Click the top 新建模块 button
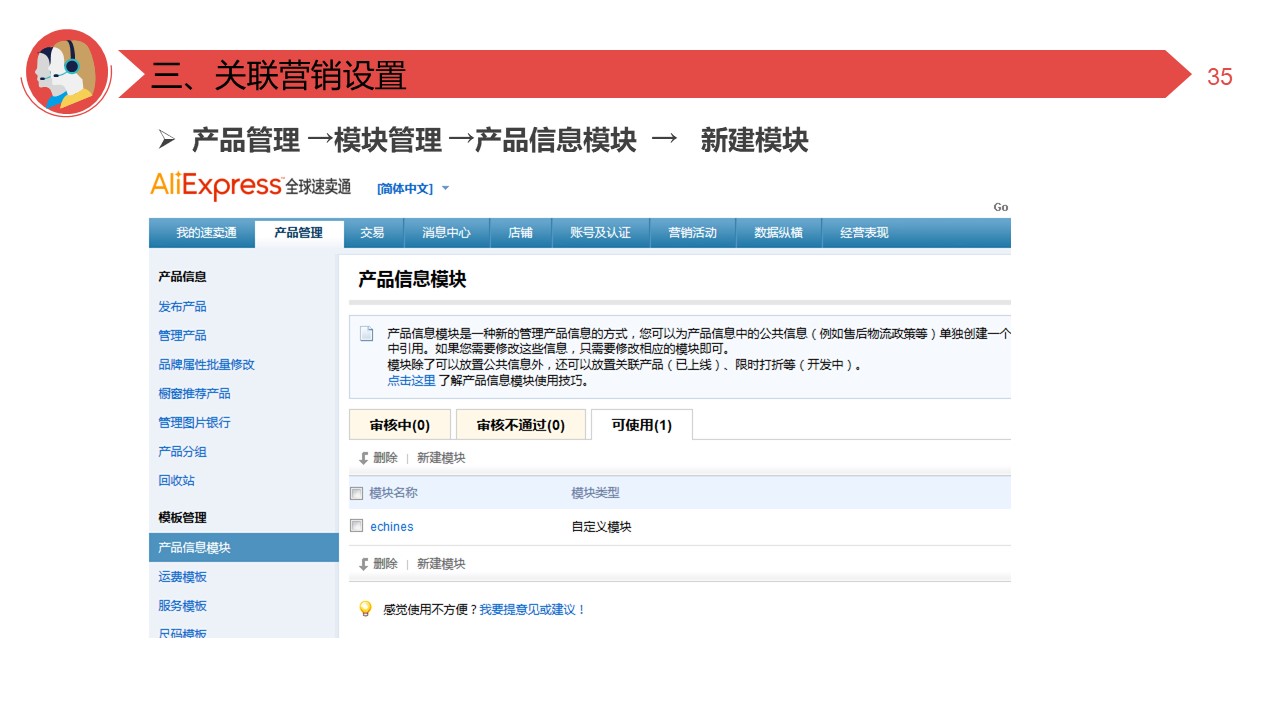 click(x=441, y=458)
